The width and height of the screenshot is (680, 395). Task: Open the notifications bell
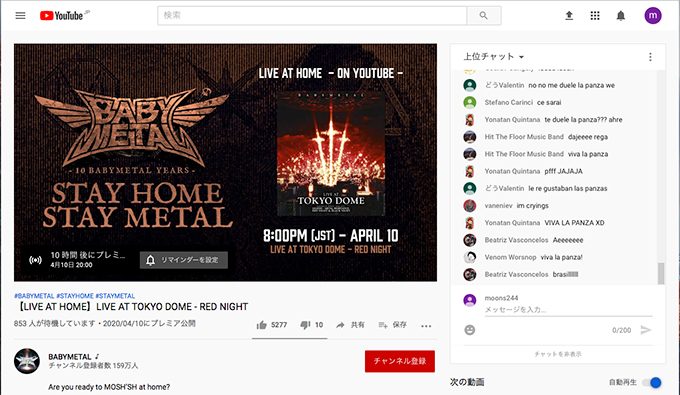click(621, 16)
